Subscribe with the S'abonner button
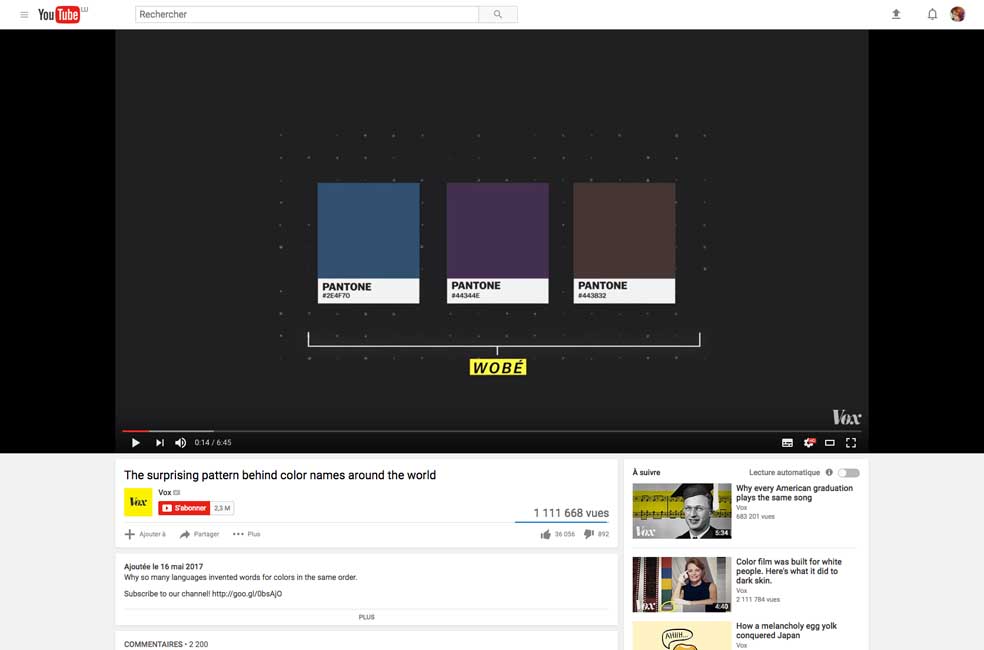 point(184,508)
